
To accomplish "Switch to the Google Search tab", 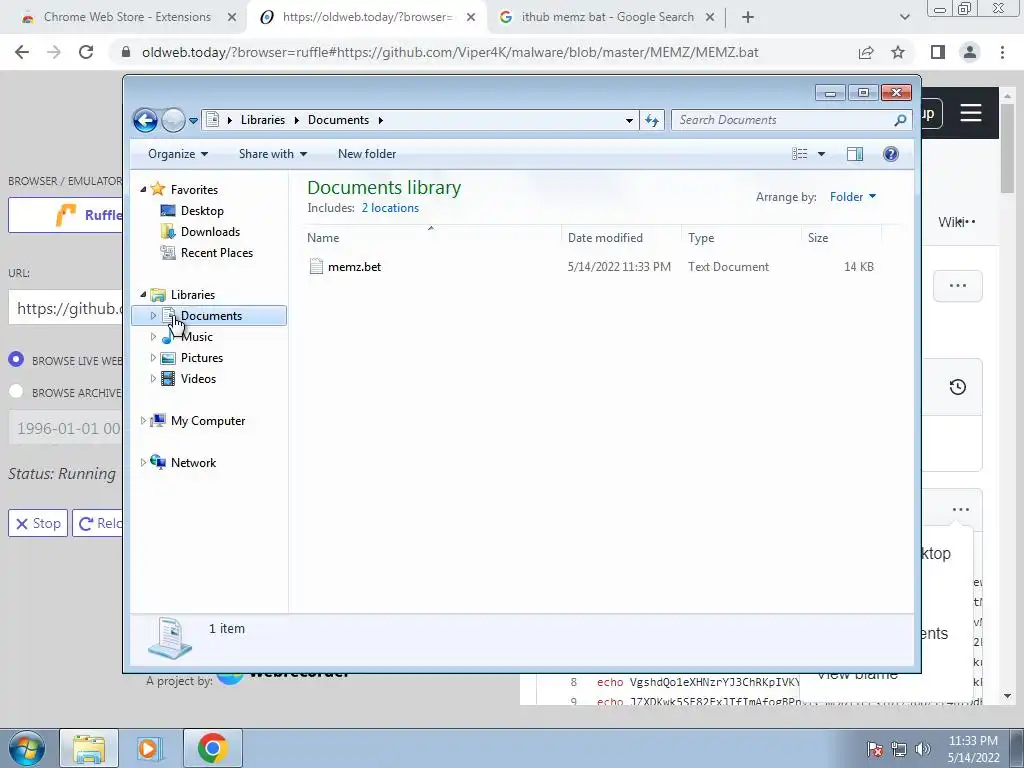I will pyautogui.click(x=607, y=17).
